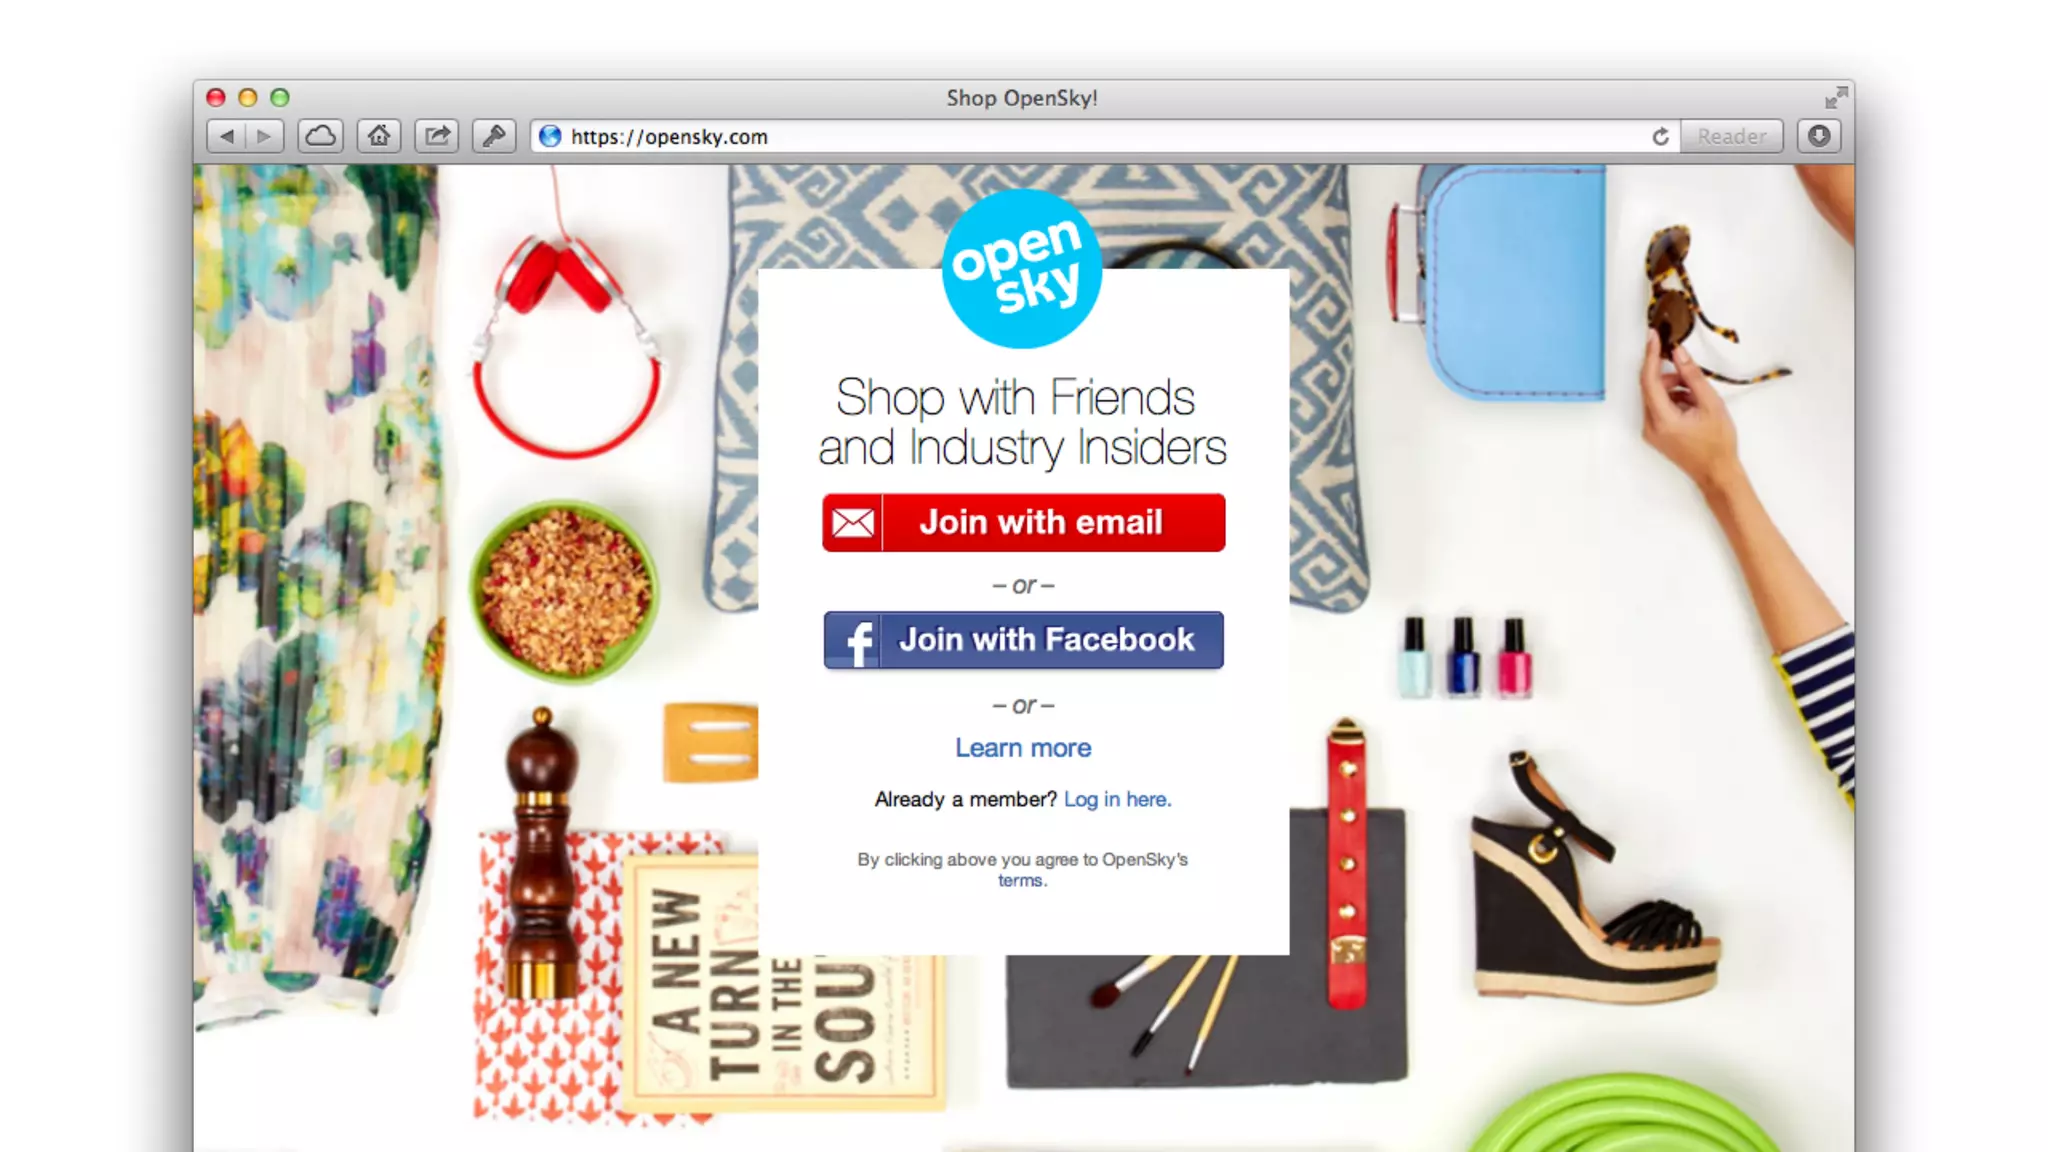Click the home icon in the toolbar
Viewport: 2048px width, 1152px height.
(378, 136)
